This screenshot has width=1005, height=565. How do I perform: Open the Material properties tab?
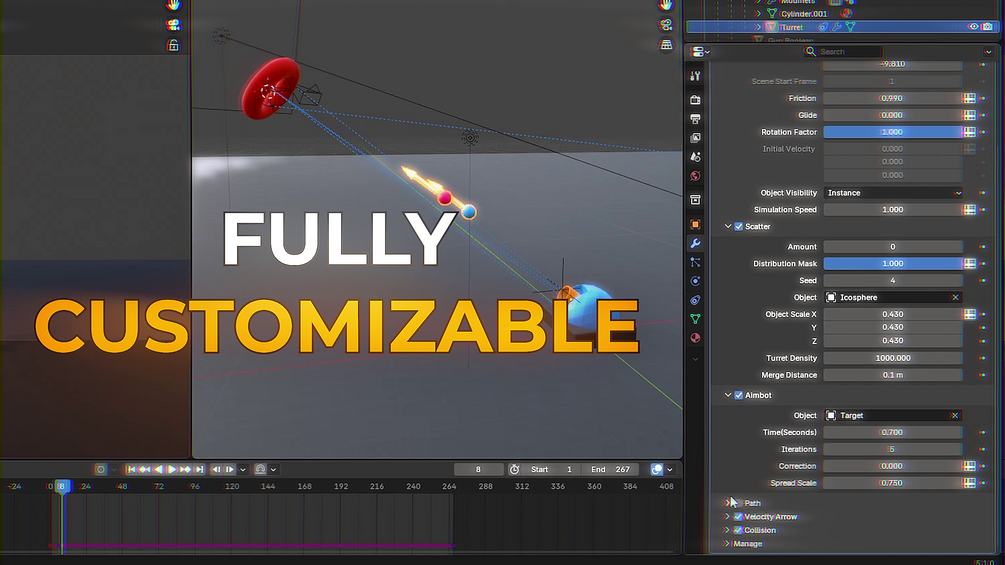tap(695, 338)
